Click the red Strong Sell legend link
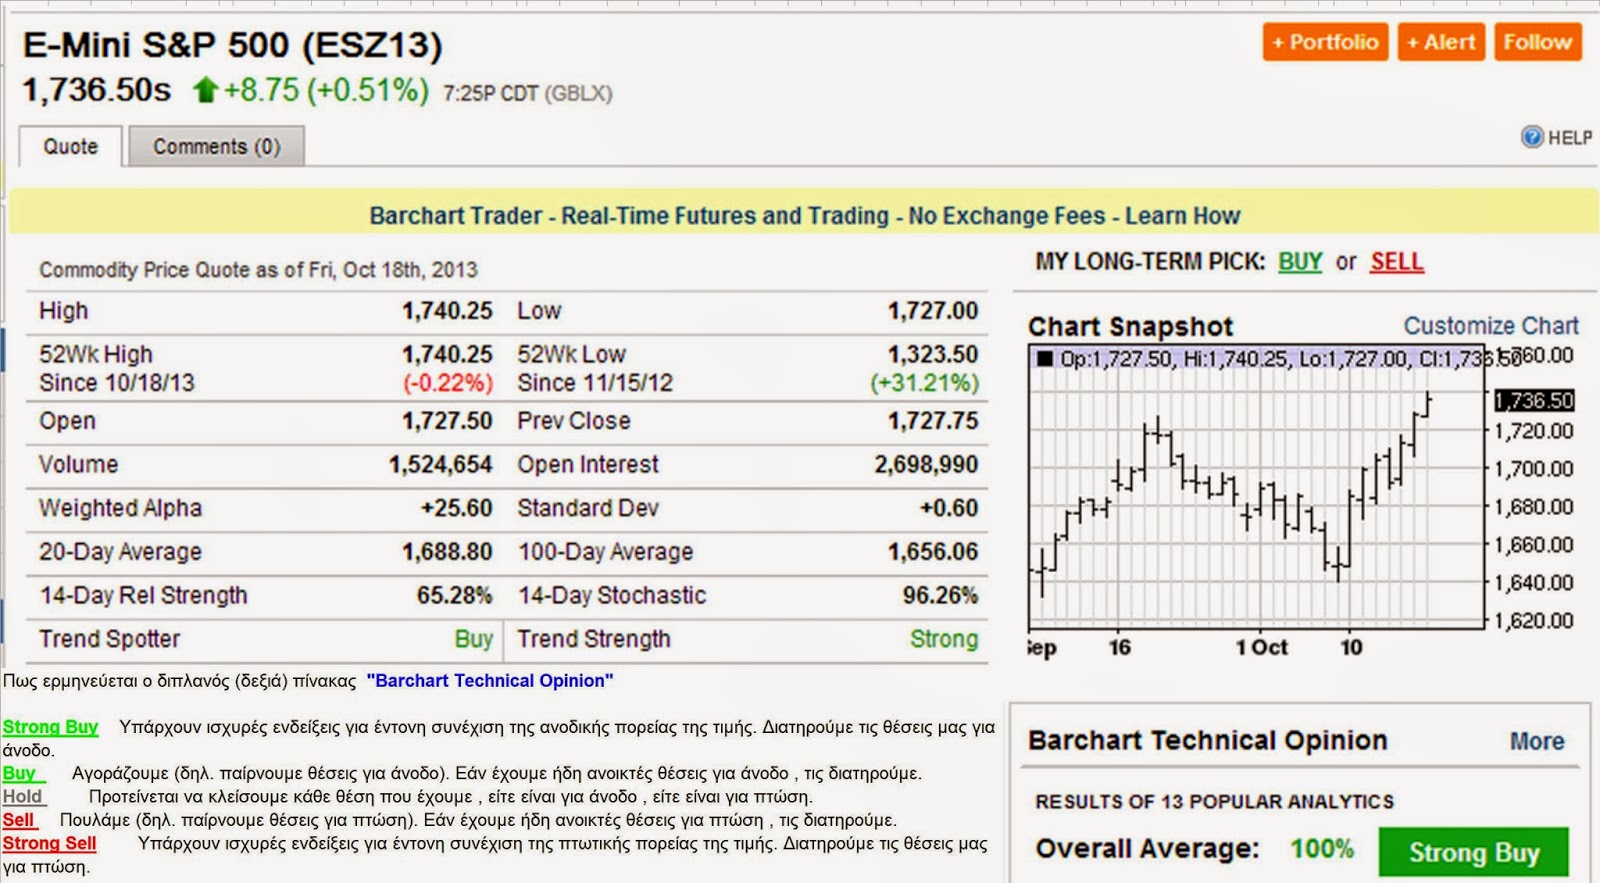 point(50,843)
